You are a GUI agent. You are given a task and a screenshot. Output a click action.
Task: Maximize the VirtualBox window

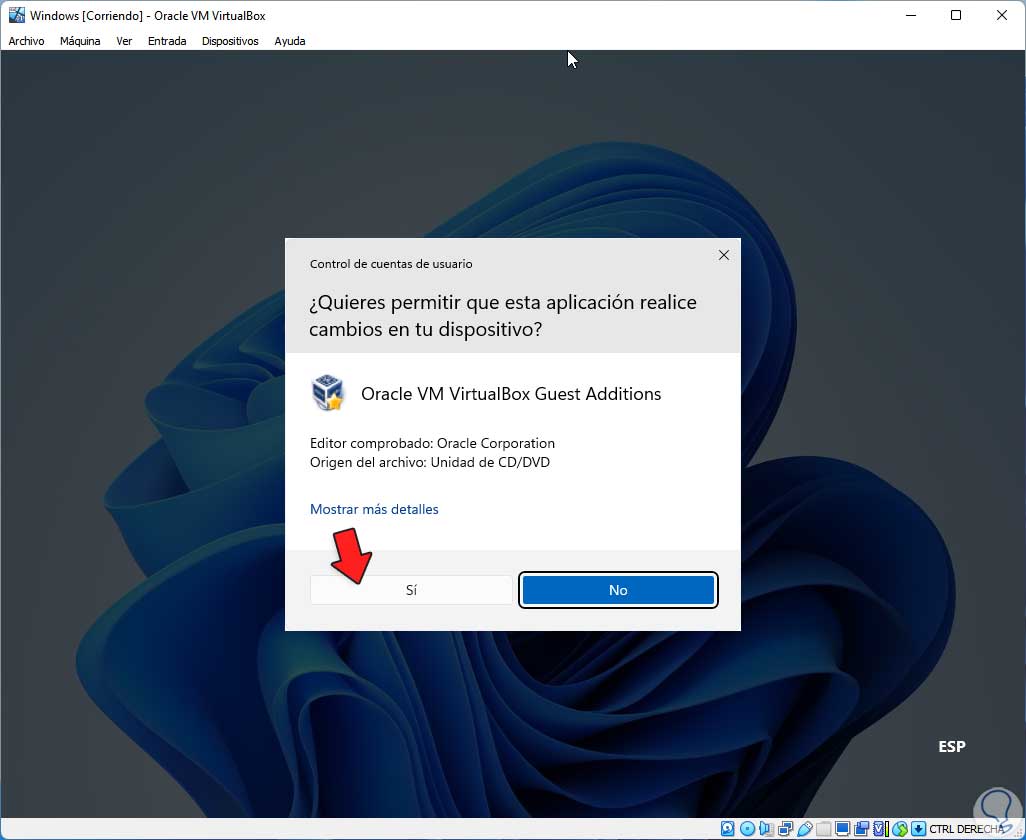coord(956,15)
